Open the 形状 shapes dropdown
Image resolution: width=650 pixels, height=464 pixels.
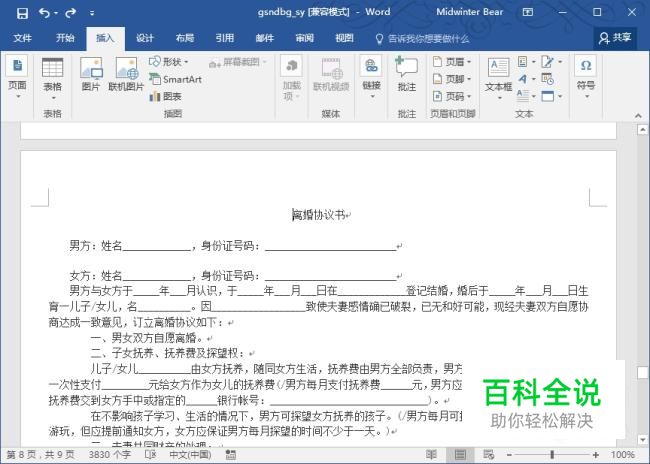click(169, 62)
